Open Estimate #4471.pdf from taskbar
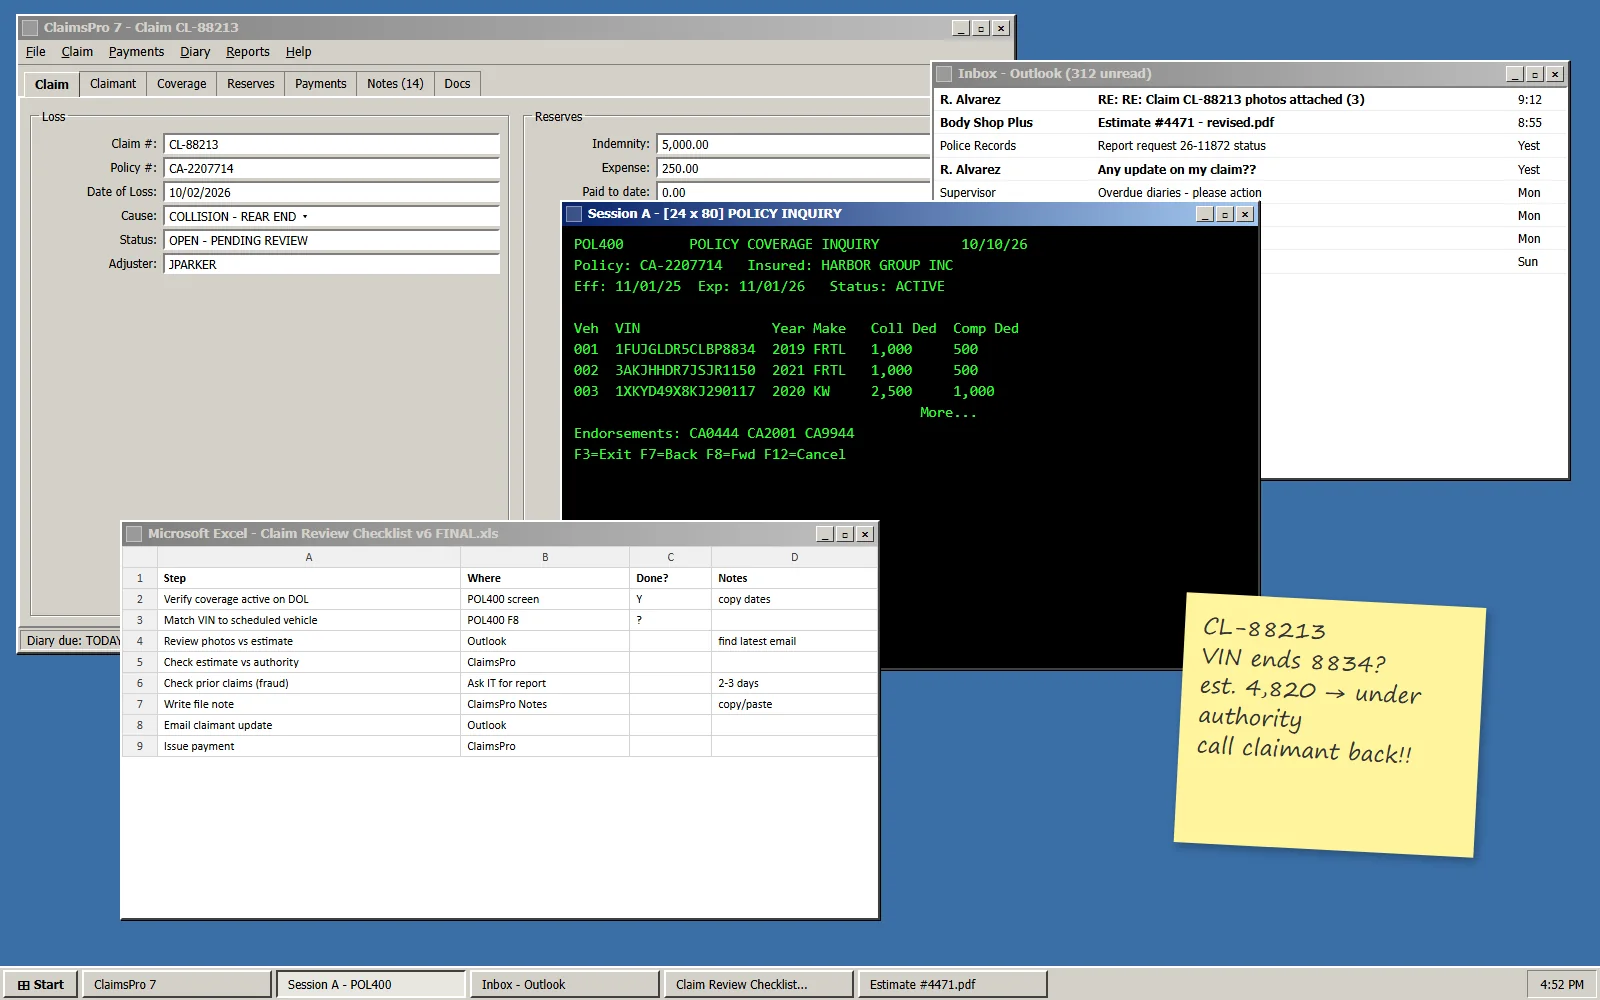The width and height of the screenshot is (1600, 1000). click(x=952, y=984)
